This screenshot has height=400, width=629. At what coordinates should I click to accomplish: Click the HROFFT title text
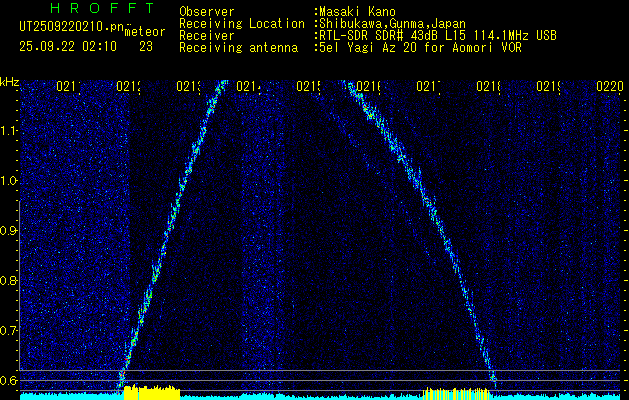102,8
